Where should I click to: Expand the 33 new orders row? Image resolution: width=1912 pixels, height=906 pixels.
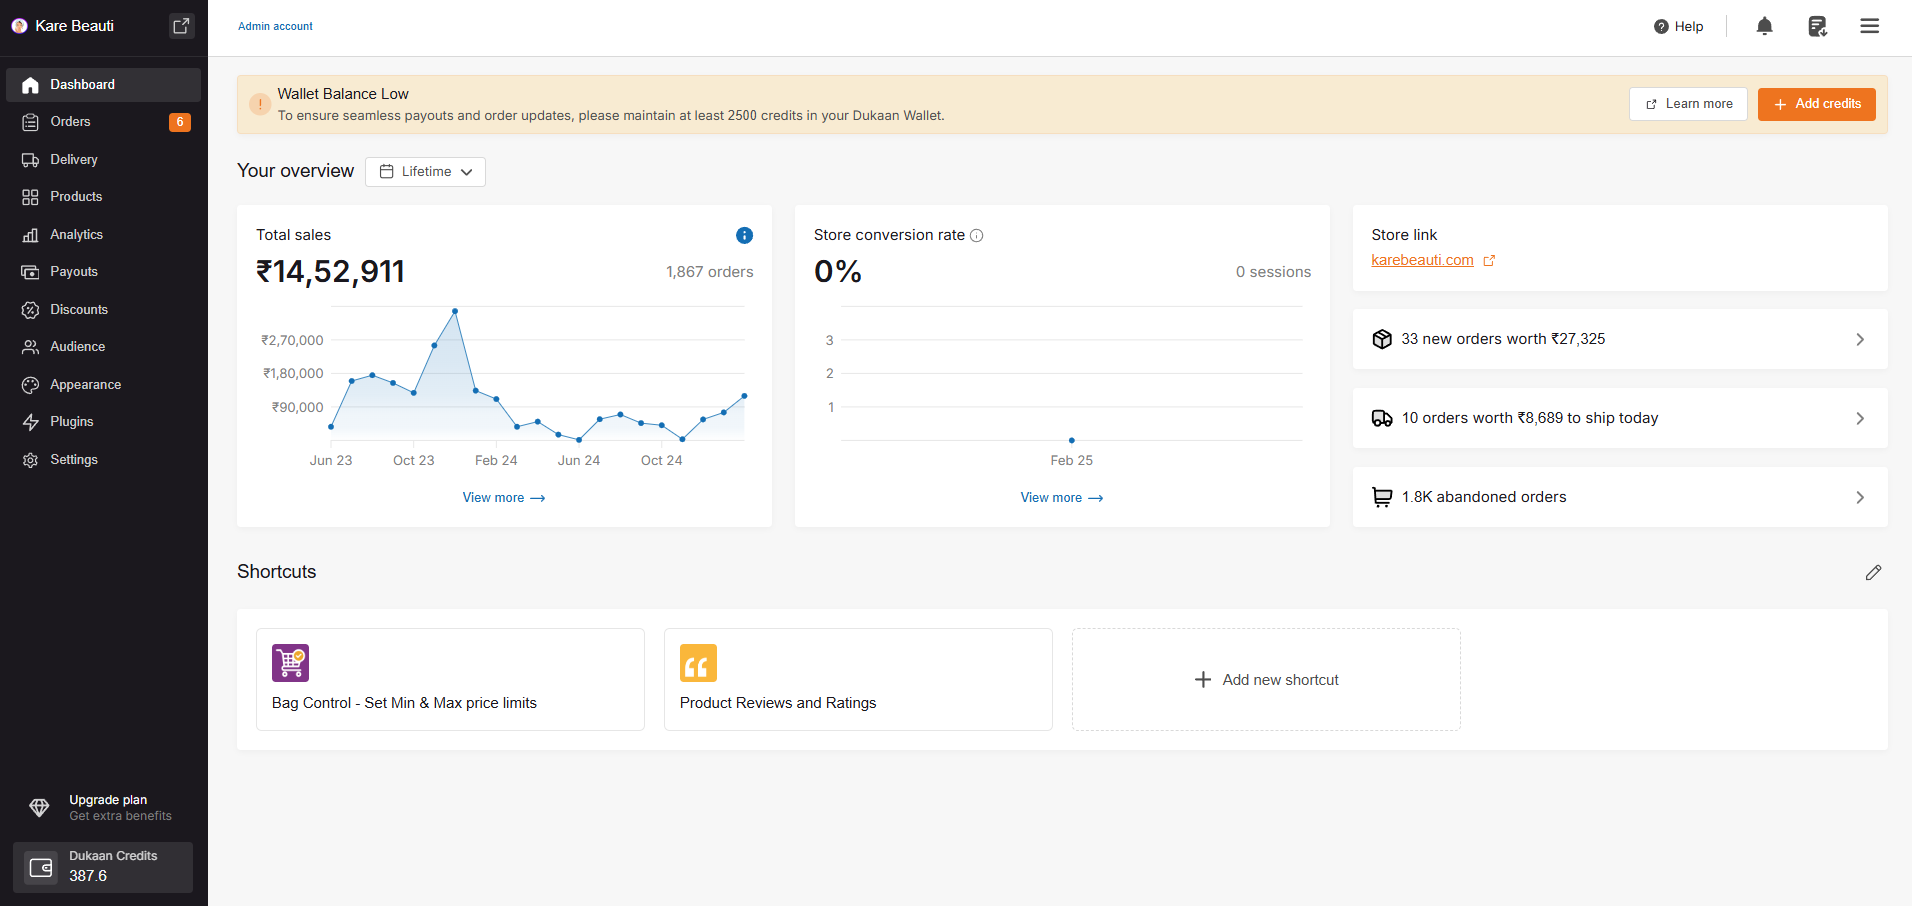point(1619,339)
